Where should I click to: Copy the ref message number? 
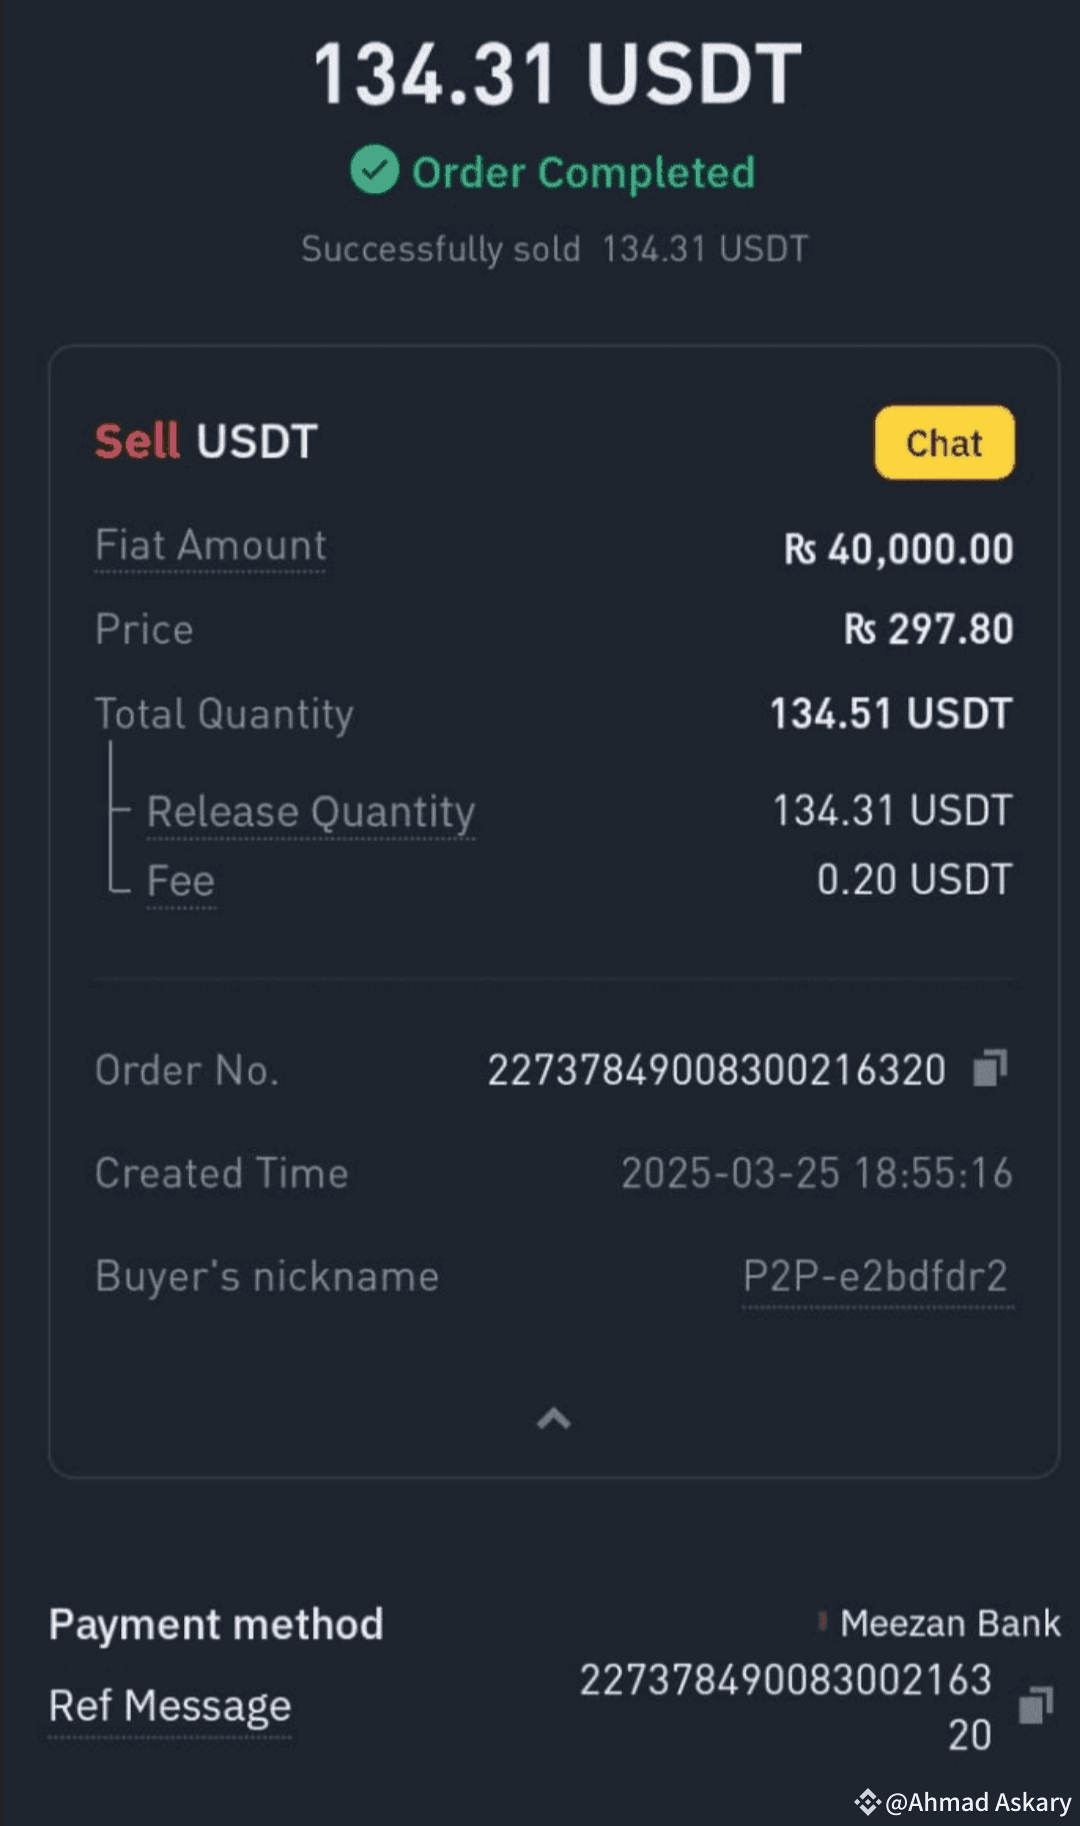point(1035,1705)
